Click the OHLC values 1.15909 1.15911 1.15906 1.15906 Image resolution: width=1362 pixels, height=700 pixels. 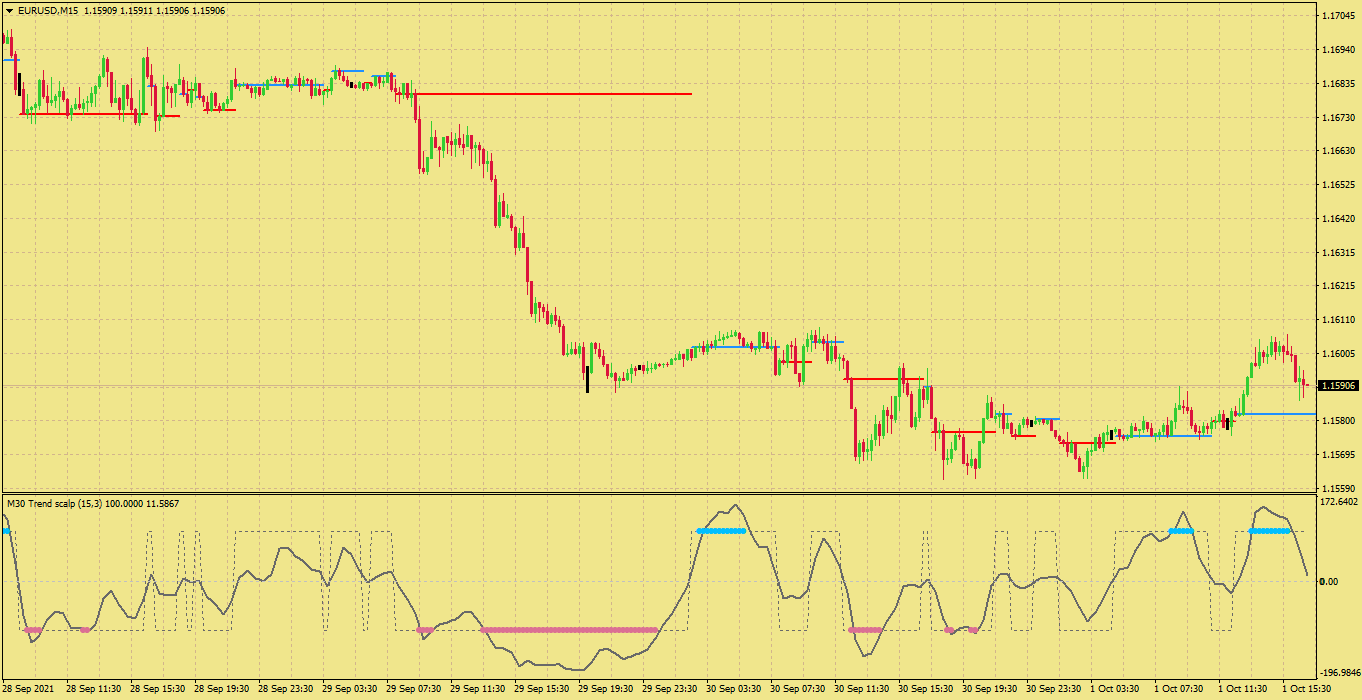[155, 10]
